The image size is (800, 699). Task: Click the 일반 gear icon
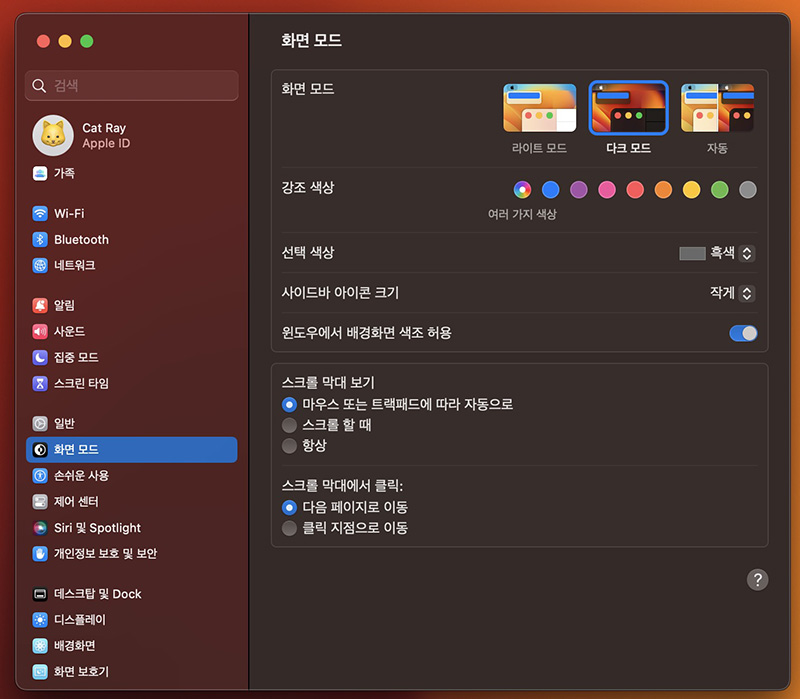point(40,423)
